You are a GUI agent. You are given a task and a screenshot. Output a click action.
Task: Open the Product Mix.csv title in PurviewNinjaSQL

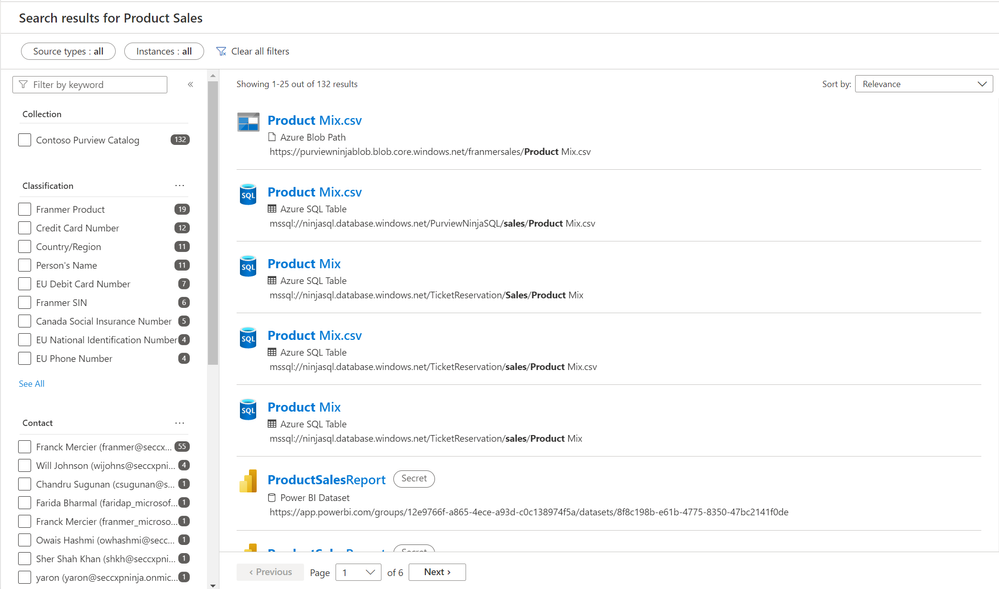315,192
